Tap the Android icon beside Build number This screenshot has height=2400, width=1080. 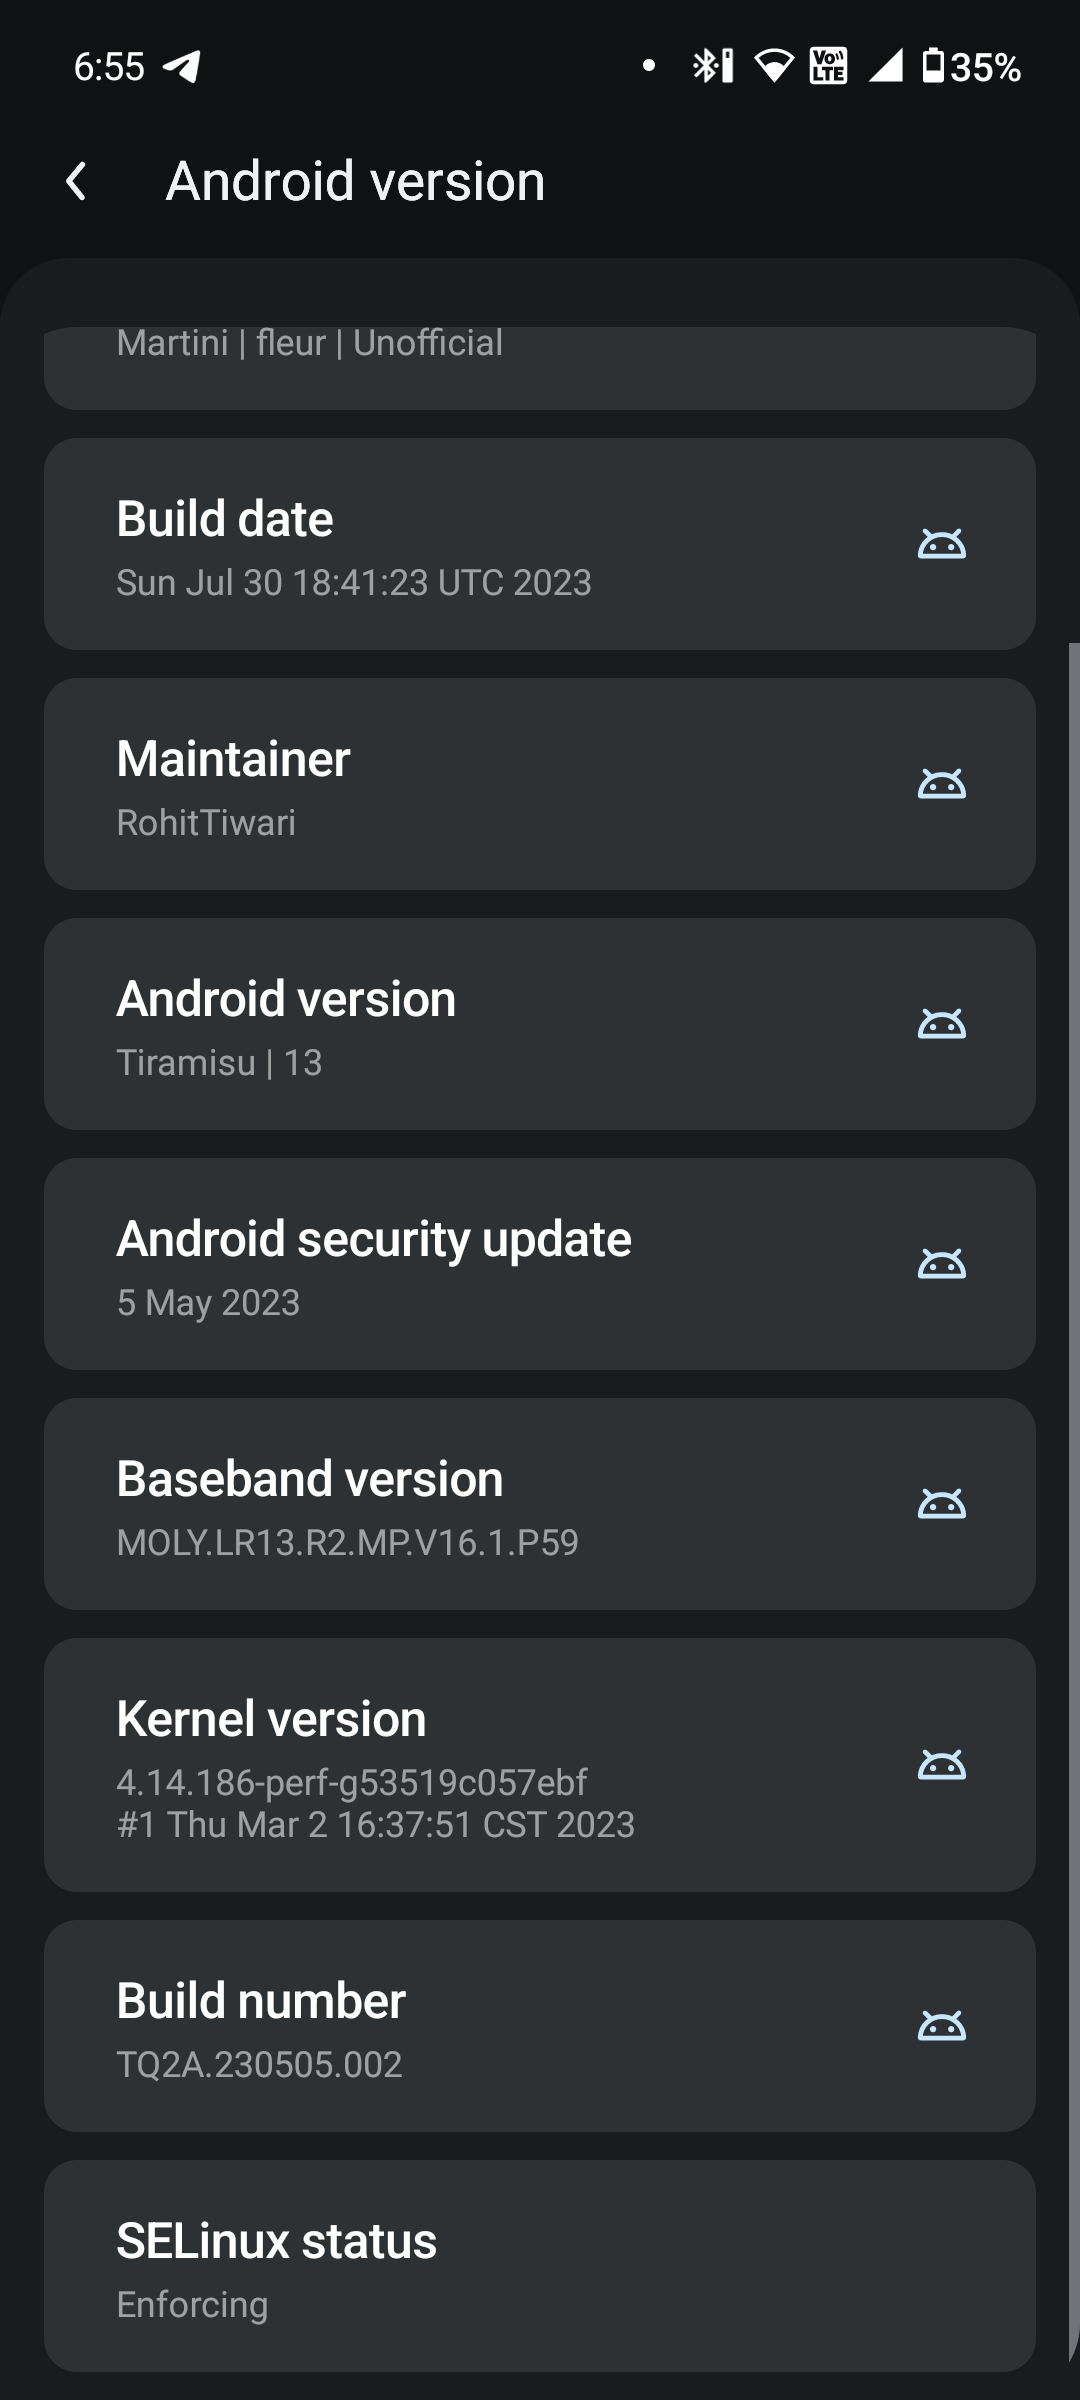[941, 2026]
